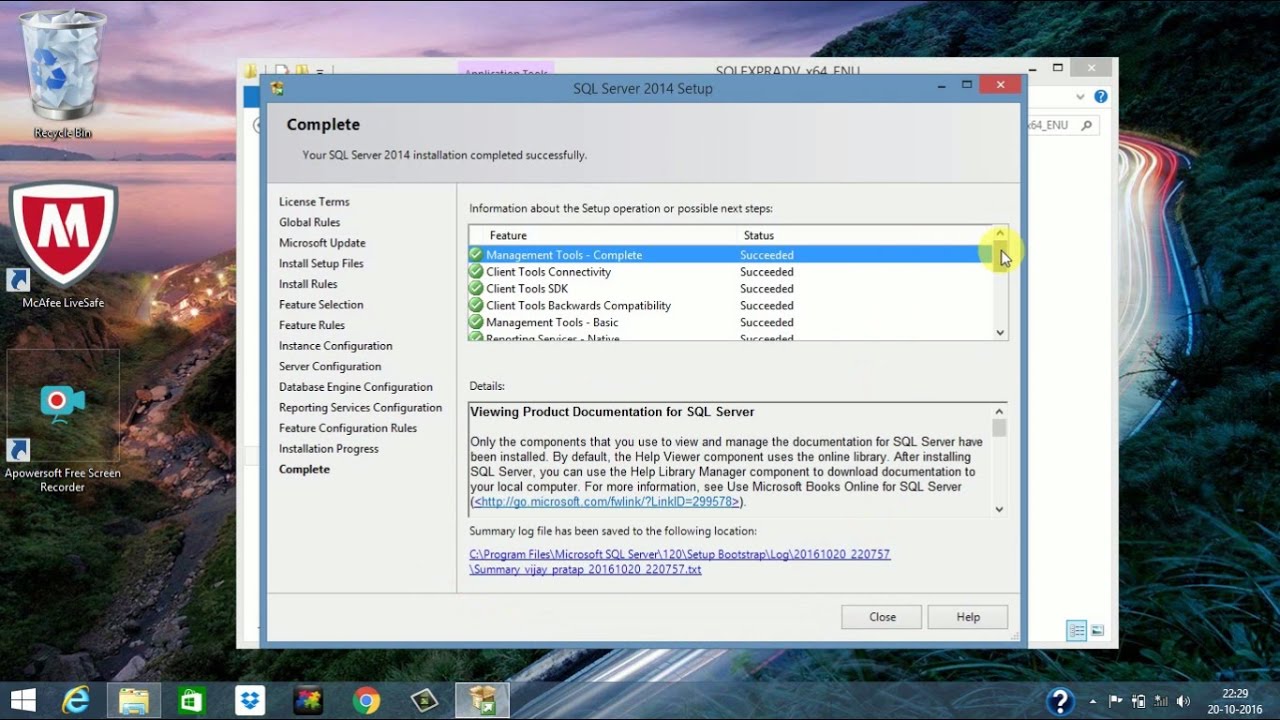Screen dimensions: 1280x720
Task: Launch Google Chrome from taskbar
Action: click(x=366, y=700)
